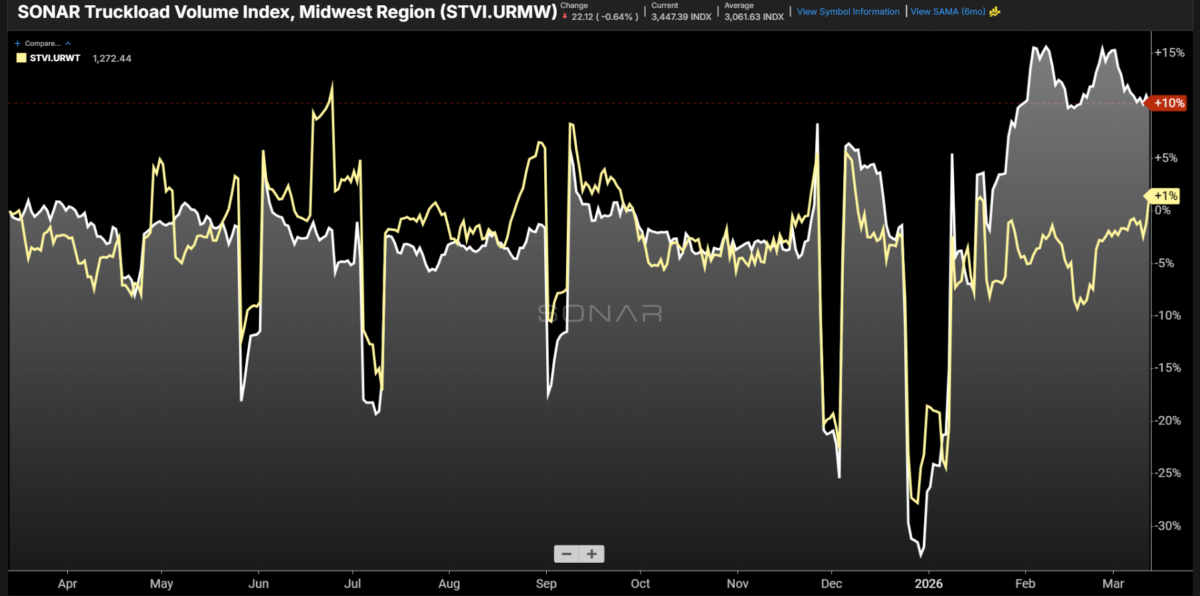Click the 2026 label on time axis
1200x596 pixels.
[929, 583]
